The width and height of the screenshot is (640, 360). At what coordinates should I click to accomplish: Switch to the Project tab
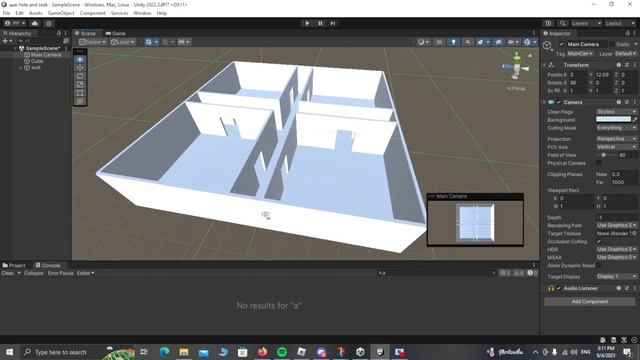coord(14,265)
